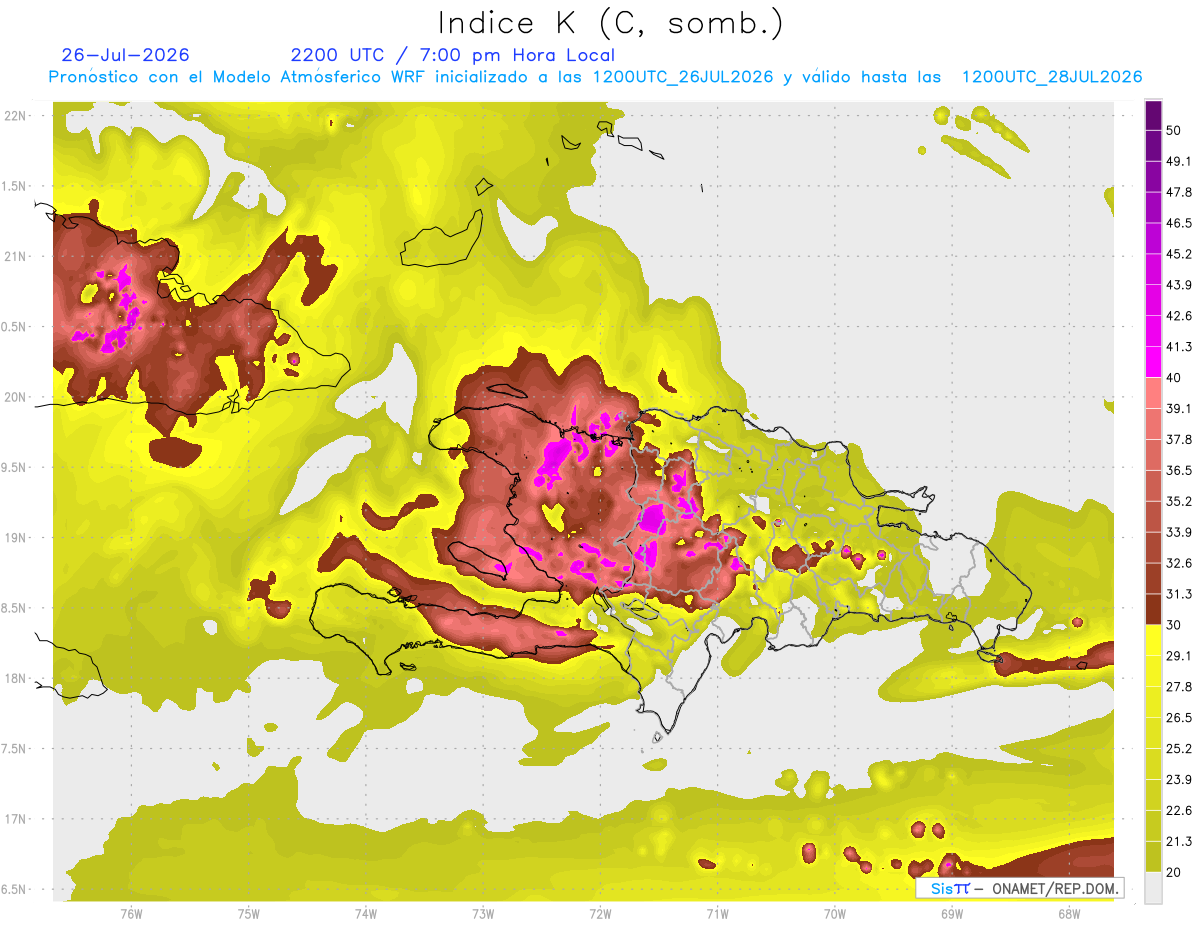This screenshot has height=927, width=1200.
Task: Click the 2200 UTC local time header
Action: tap(452, 55)
